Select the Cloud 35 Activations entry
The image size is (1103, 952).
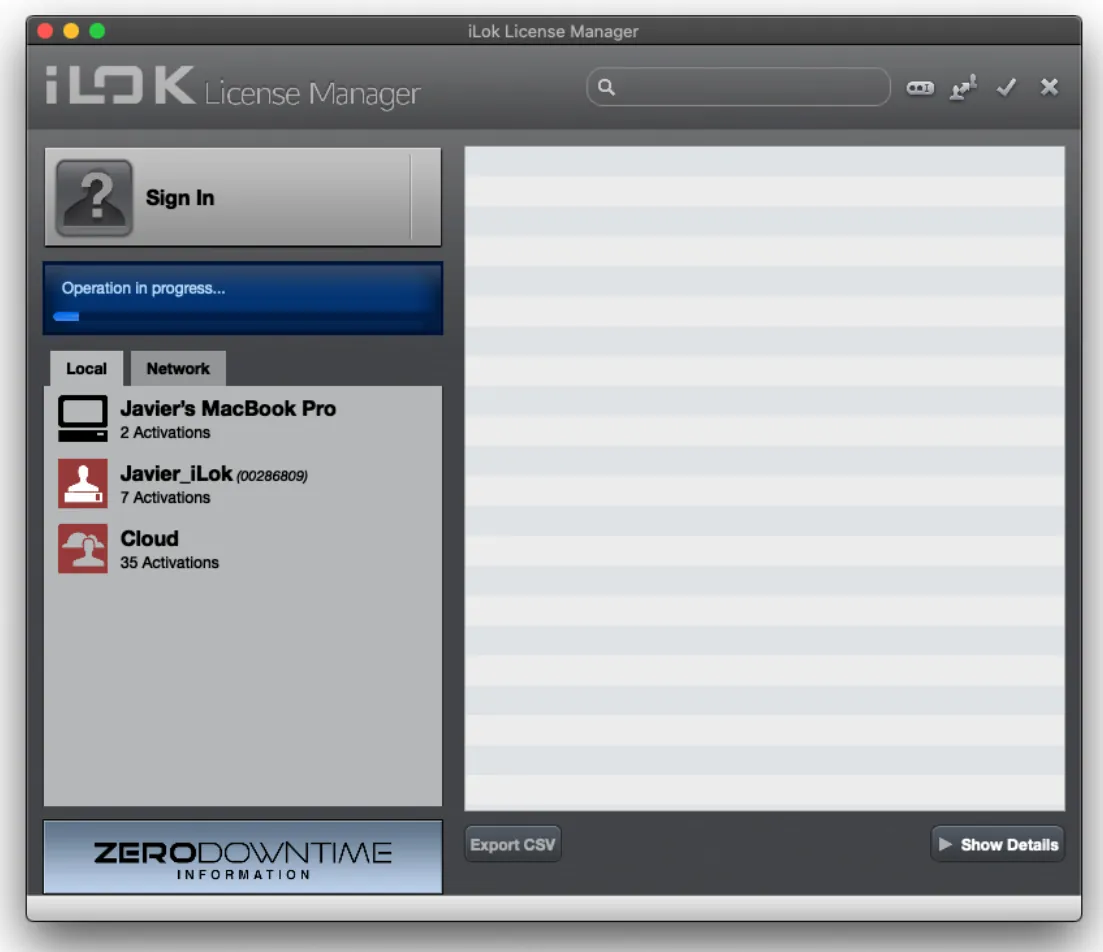click(x=243, y=549)
